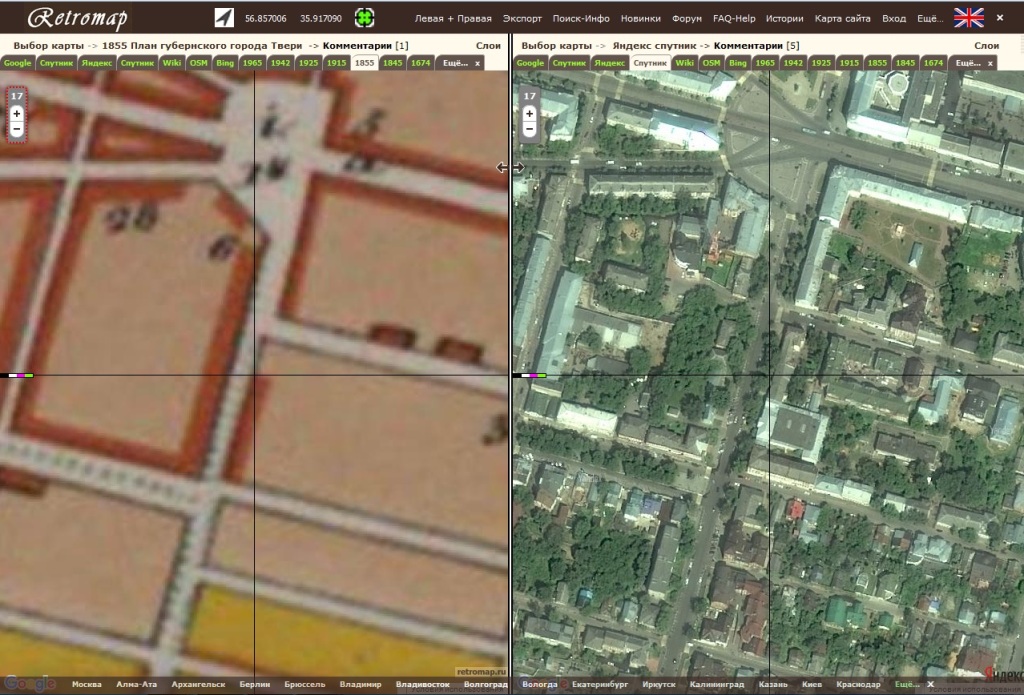Jump to Екатеринбург in city bar
The height and width of the screenshot is (695, 1024).
pos(600,684)
